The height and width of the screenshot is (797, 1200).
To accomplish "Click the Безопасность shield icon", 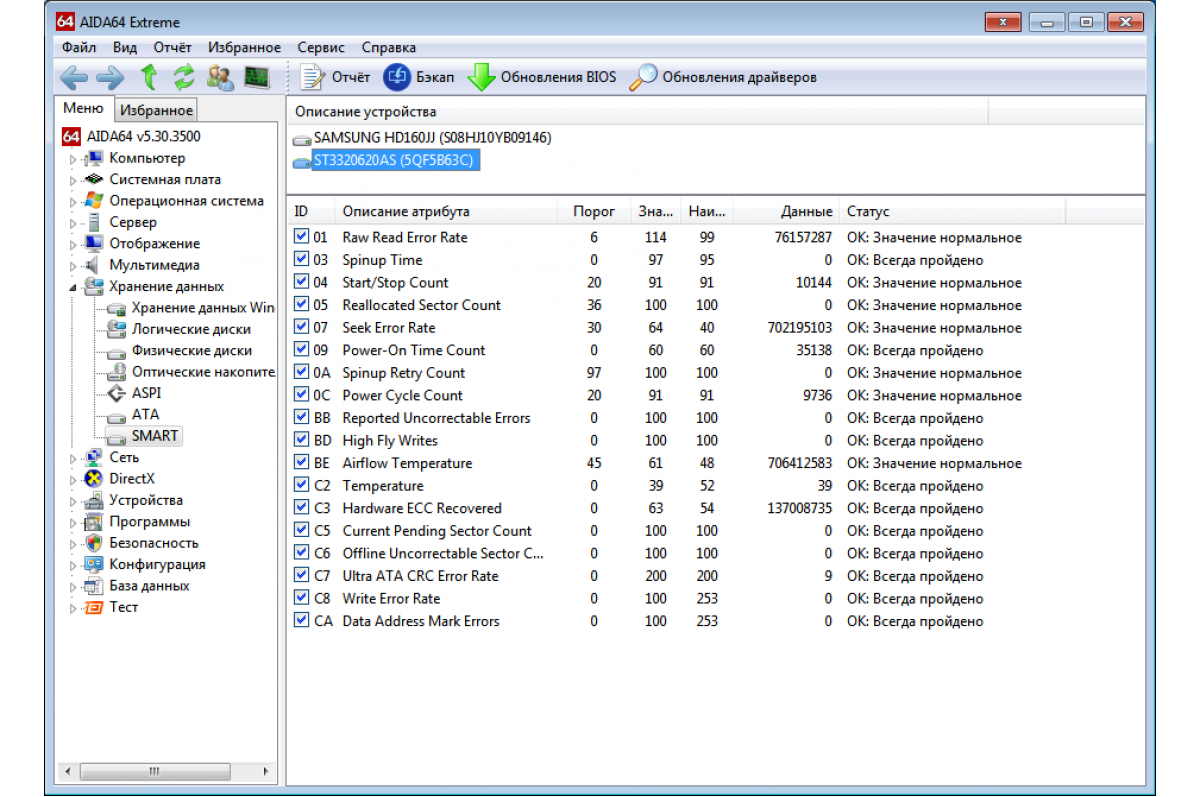I will pos(94,543).
